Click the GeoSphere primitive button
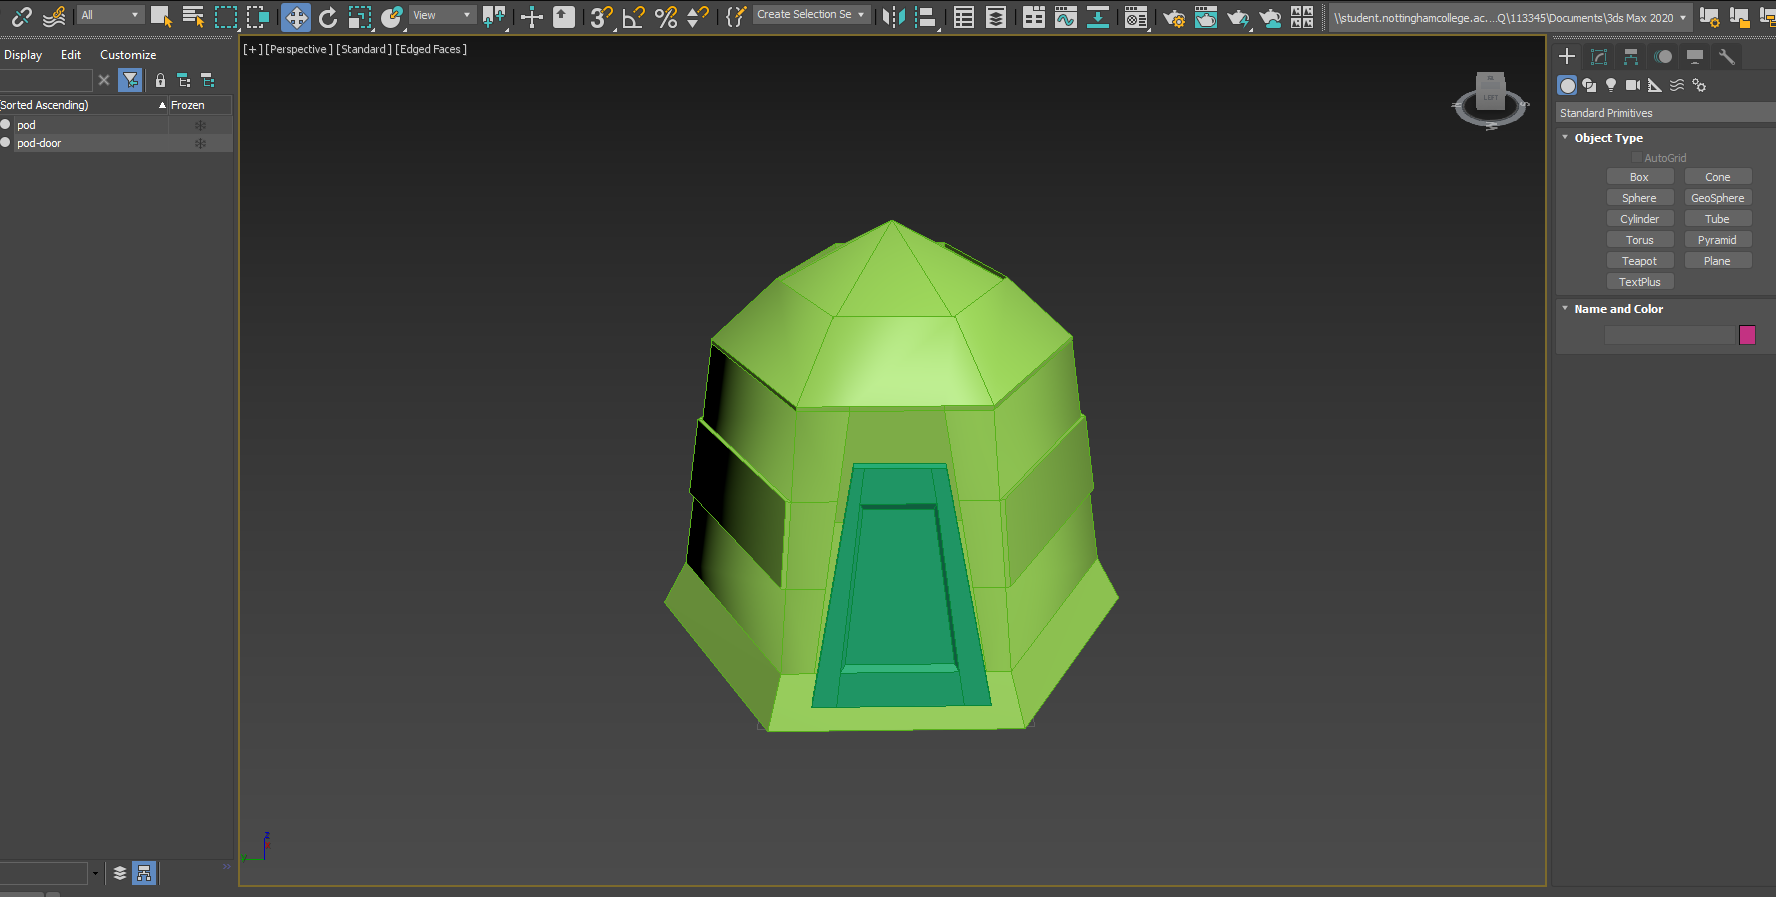The image size is (1776, 897). (1717, 198)
